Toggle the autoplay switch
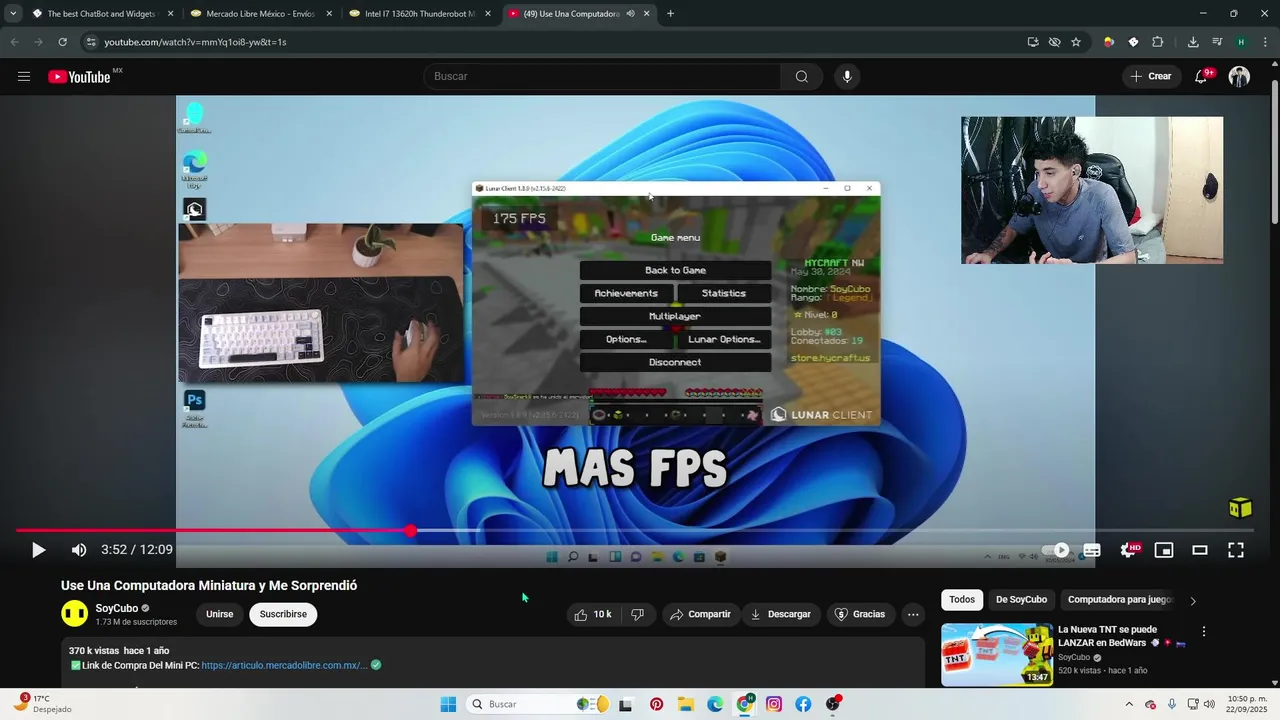The height and width of the screenshot is (720, 1280). point(1055,550)
